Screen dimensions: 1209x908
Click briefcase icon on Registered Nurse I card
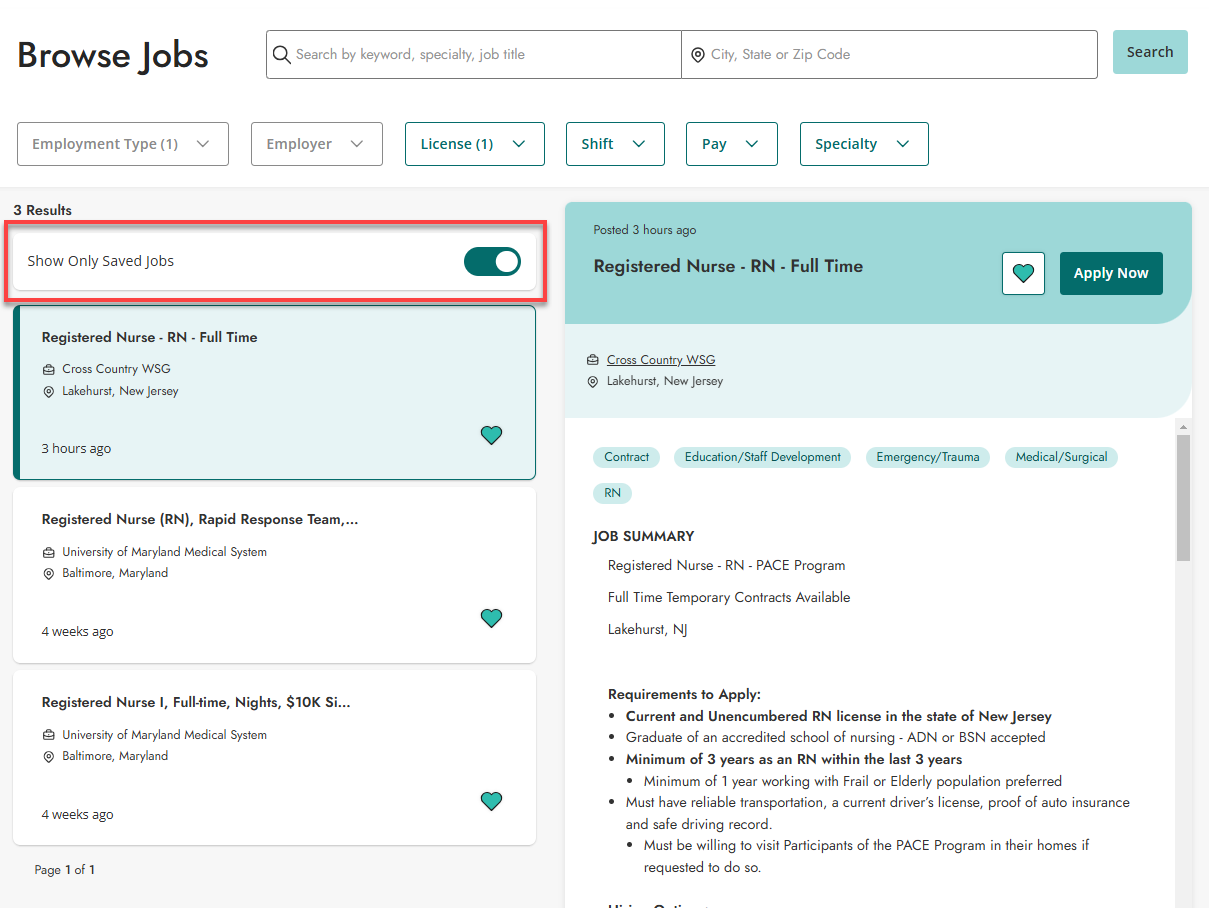click(48, 735)
